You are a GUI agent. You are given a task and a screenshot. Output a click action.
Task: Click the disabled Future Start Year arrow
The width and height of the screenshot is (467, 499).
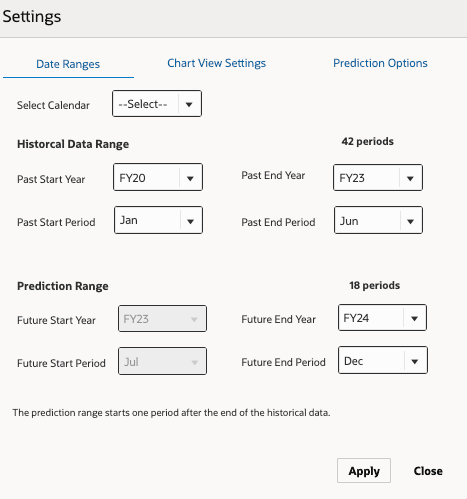[x=194, y=319]
